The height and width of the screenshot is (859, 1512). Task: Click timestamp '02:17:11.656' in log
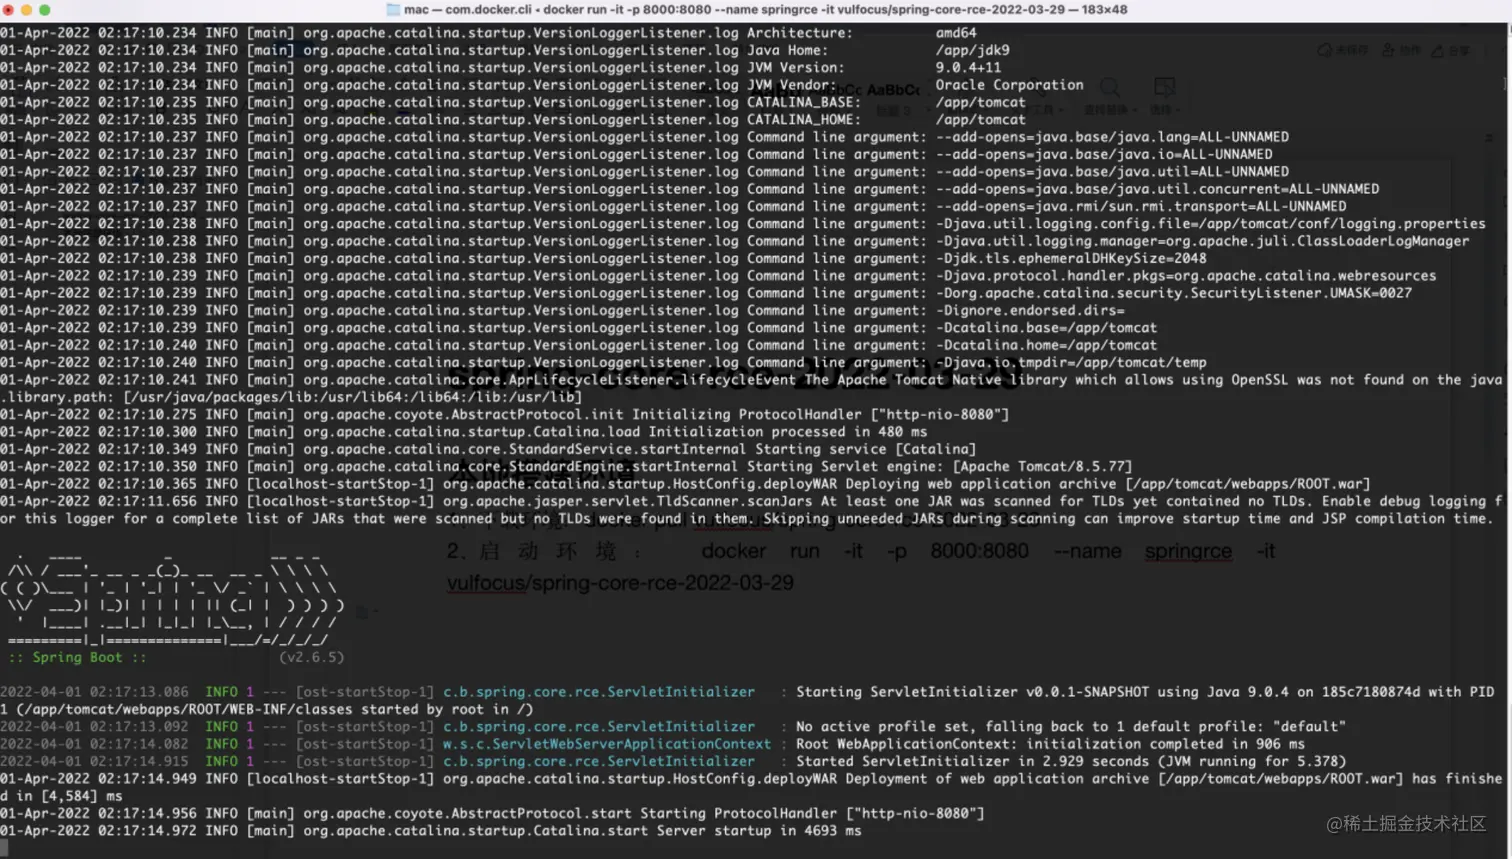click(x=147, y=501)
